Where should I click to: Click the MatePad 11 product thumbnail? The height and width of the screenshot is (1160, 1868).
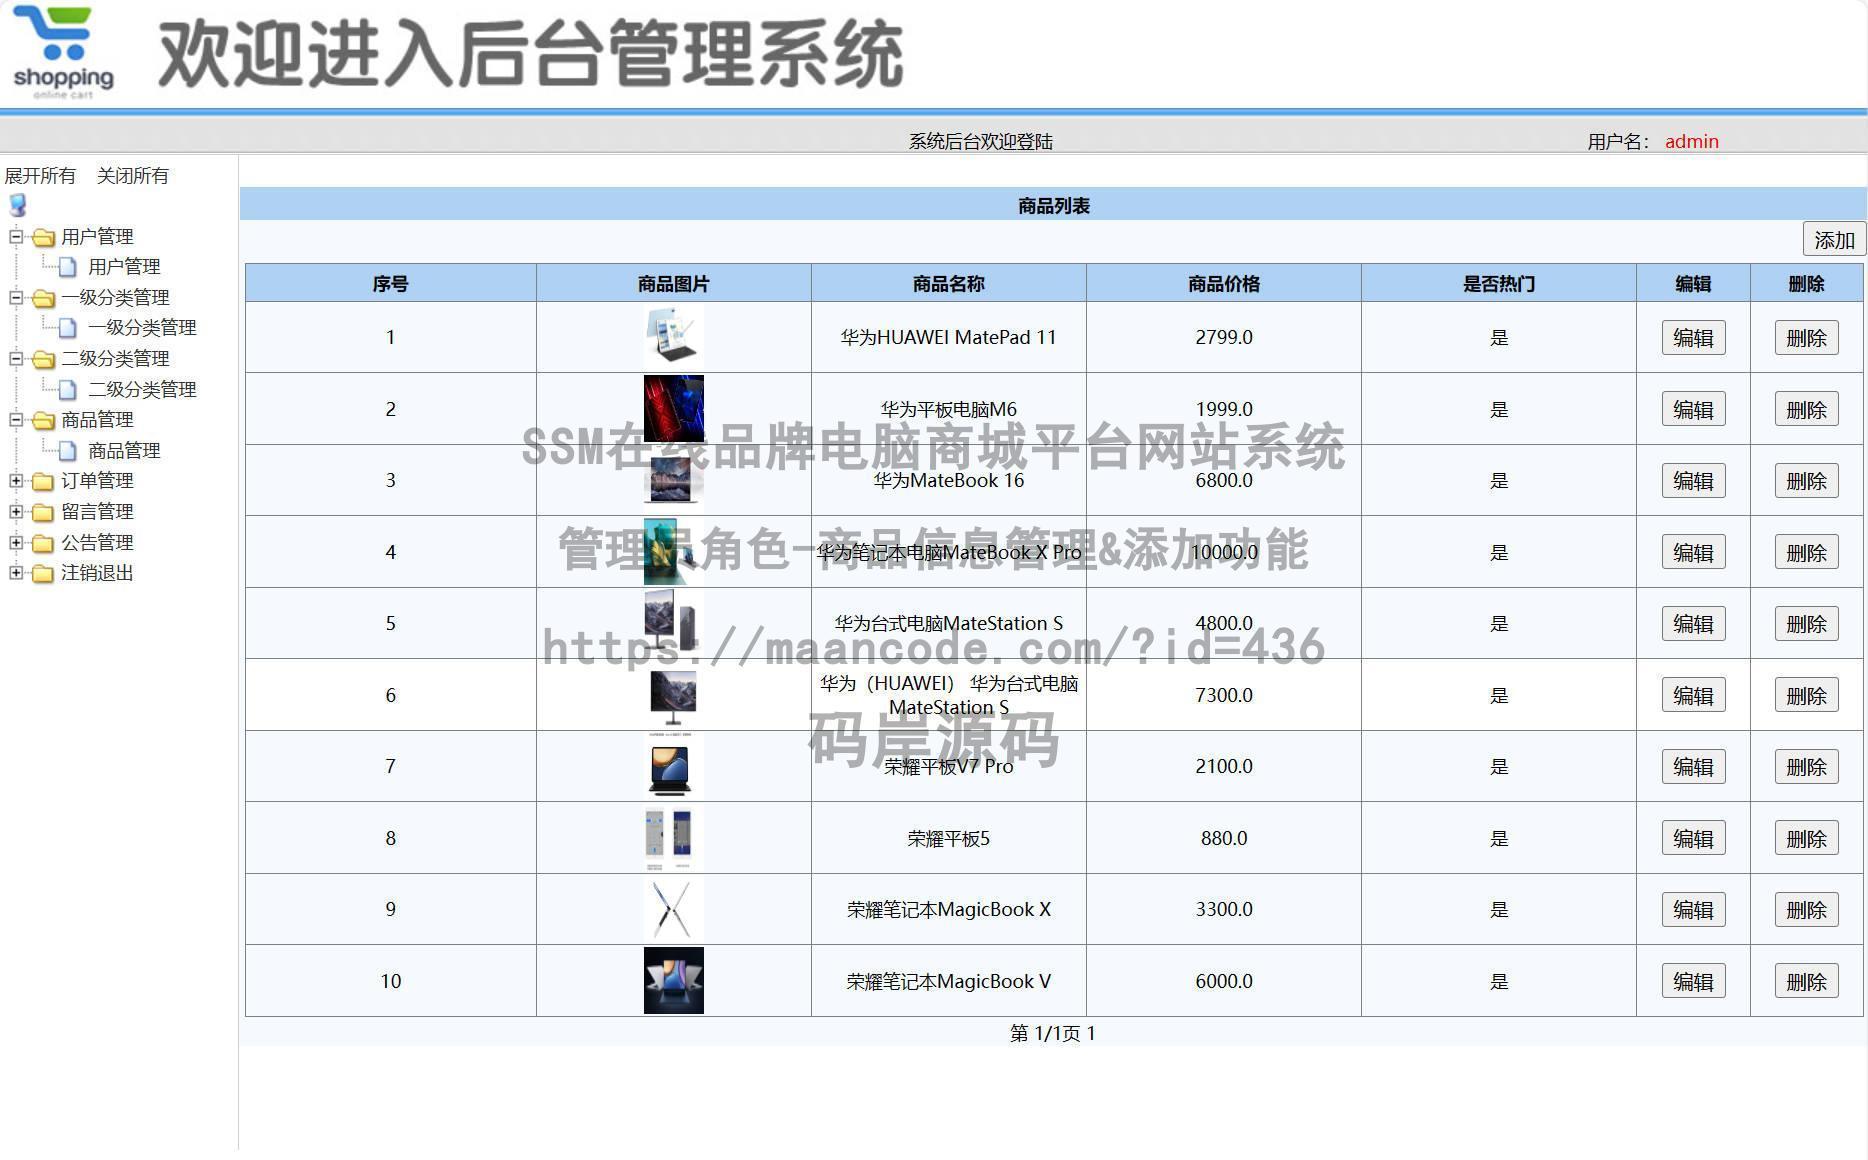(x=673, y=337)
